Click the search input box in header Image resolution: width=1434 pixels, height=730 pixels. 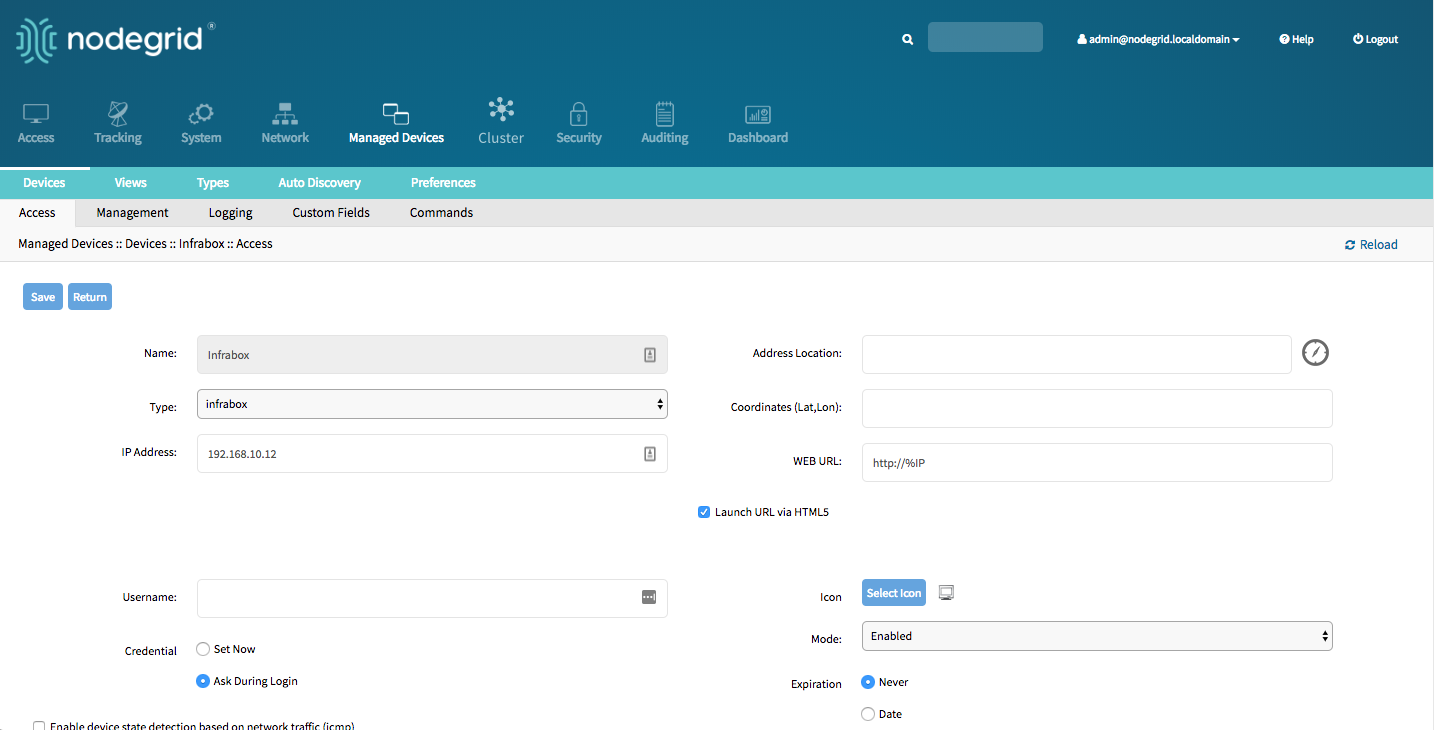pyautogui.click(x=985, y=38)
